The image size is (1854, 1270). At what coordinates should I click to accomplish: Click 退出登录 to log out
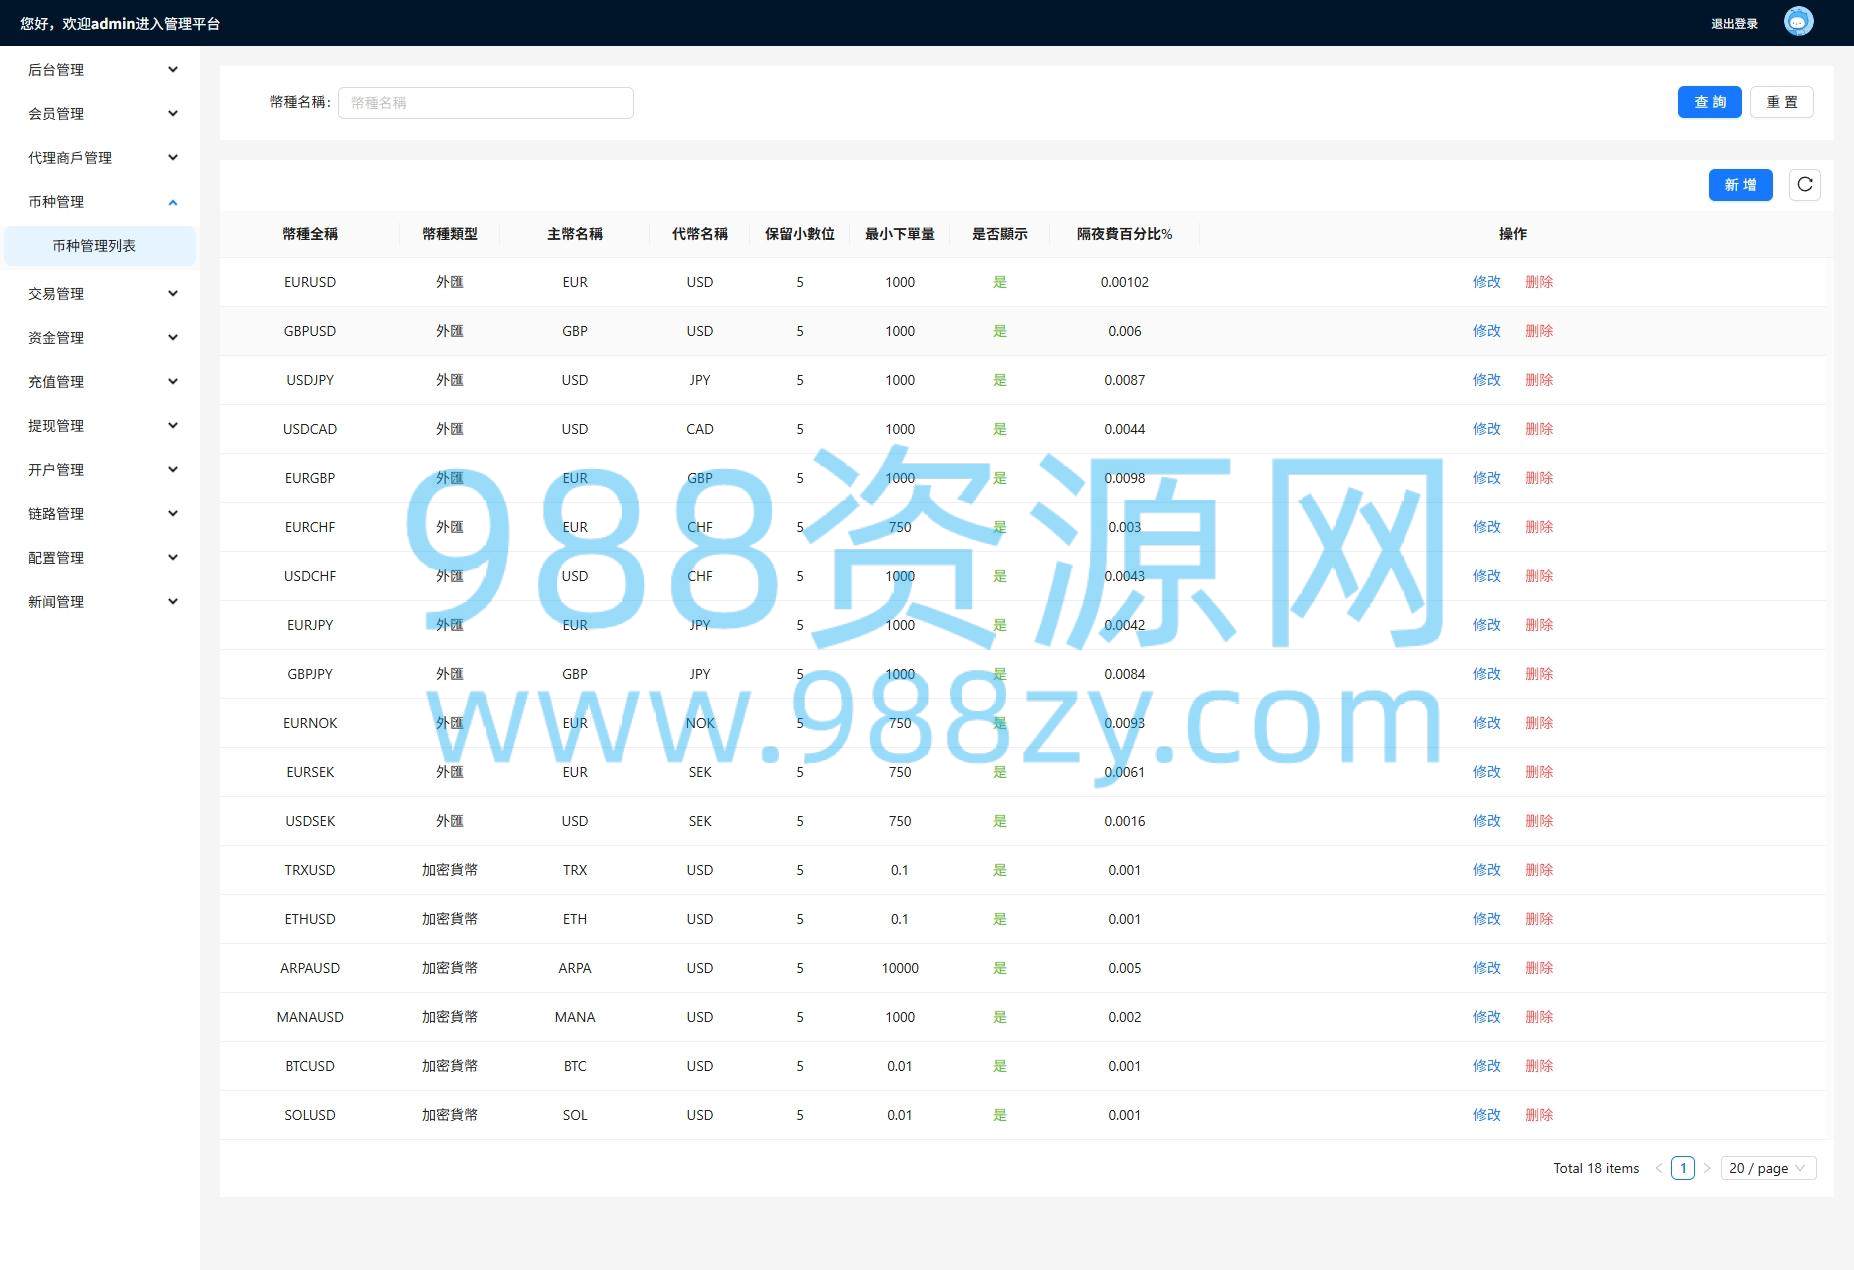(x=1734, y=24)
